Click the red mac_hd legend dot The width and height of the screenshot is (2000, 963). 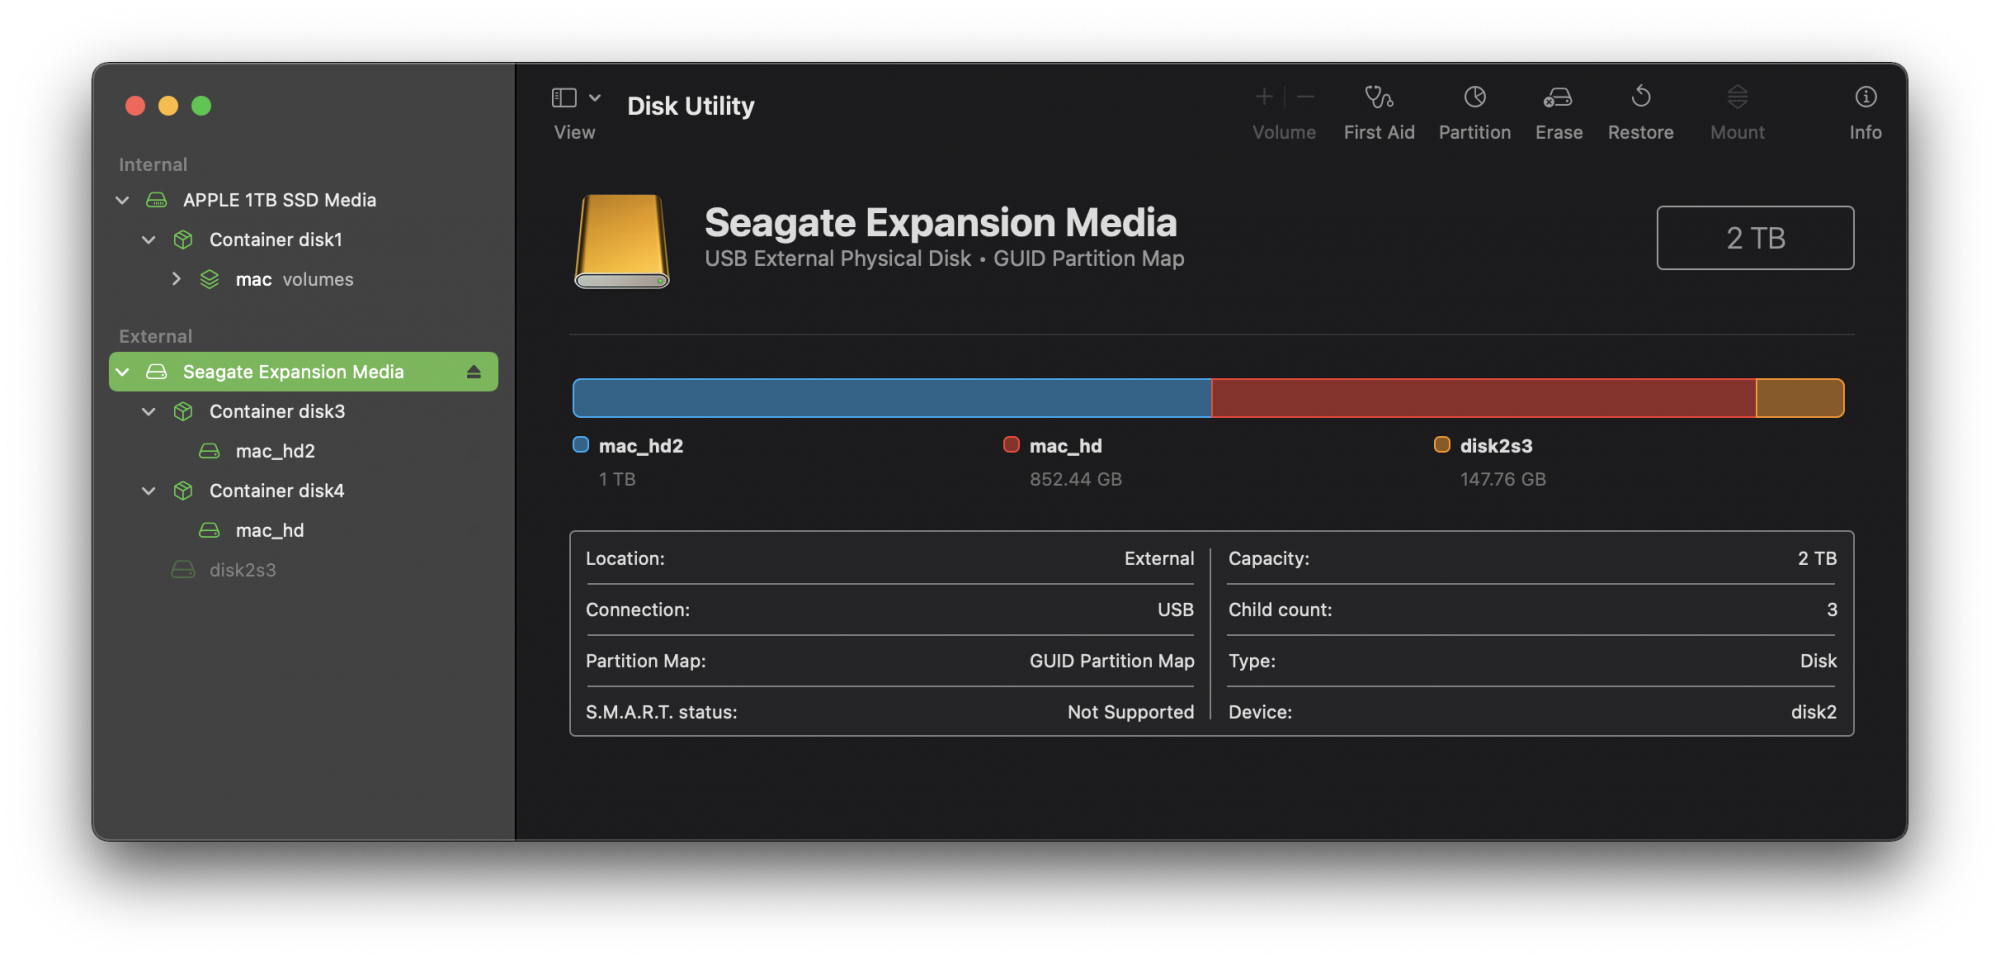1011,445
